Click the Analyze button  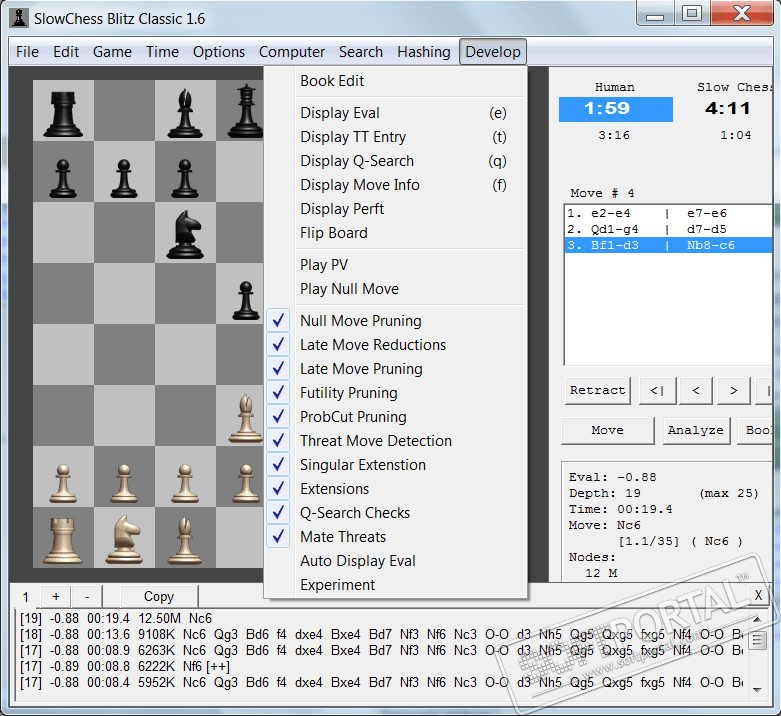(x=696, y=430)
